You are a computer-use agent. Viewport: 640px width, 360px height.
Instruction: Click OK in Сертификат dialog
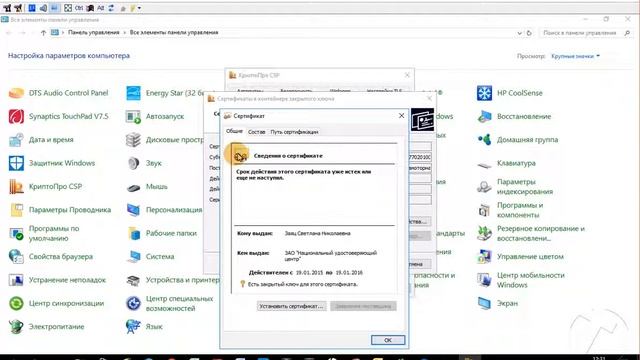click(388, 340)
